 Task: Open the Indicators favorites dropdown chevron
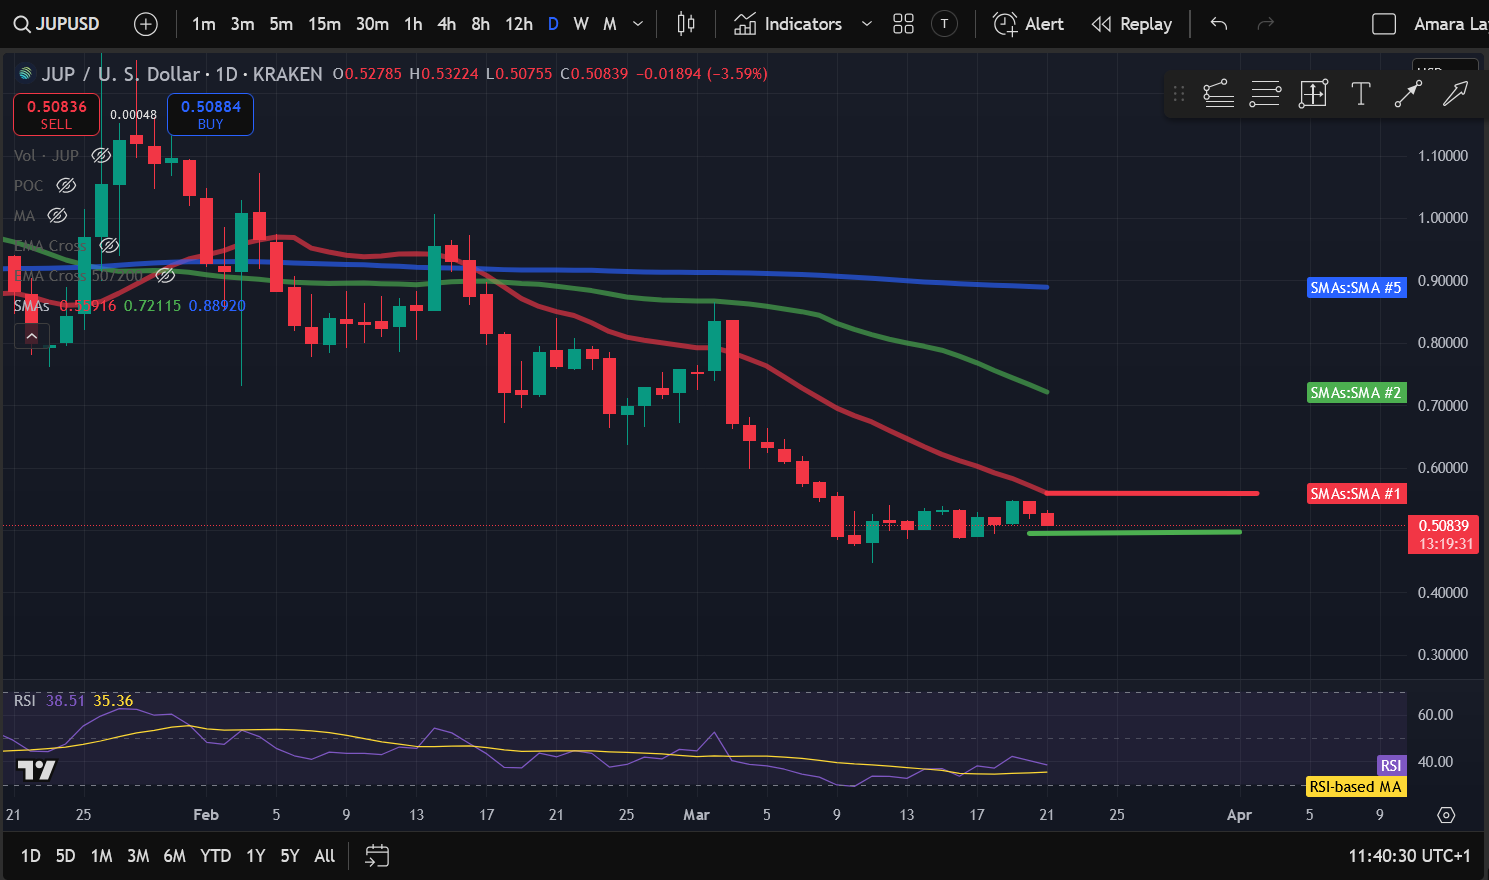pos(867,24)
